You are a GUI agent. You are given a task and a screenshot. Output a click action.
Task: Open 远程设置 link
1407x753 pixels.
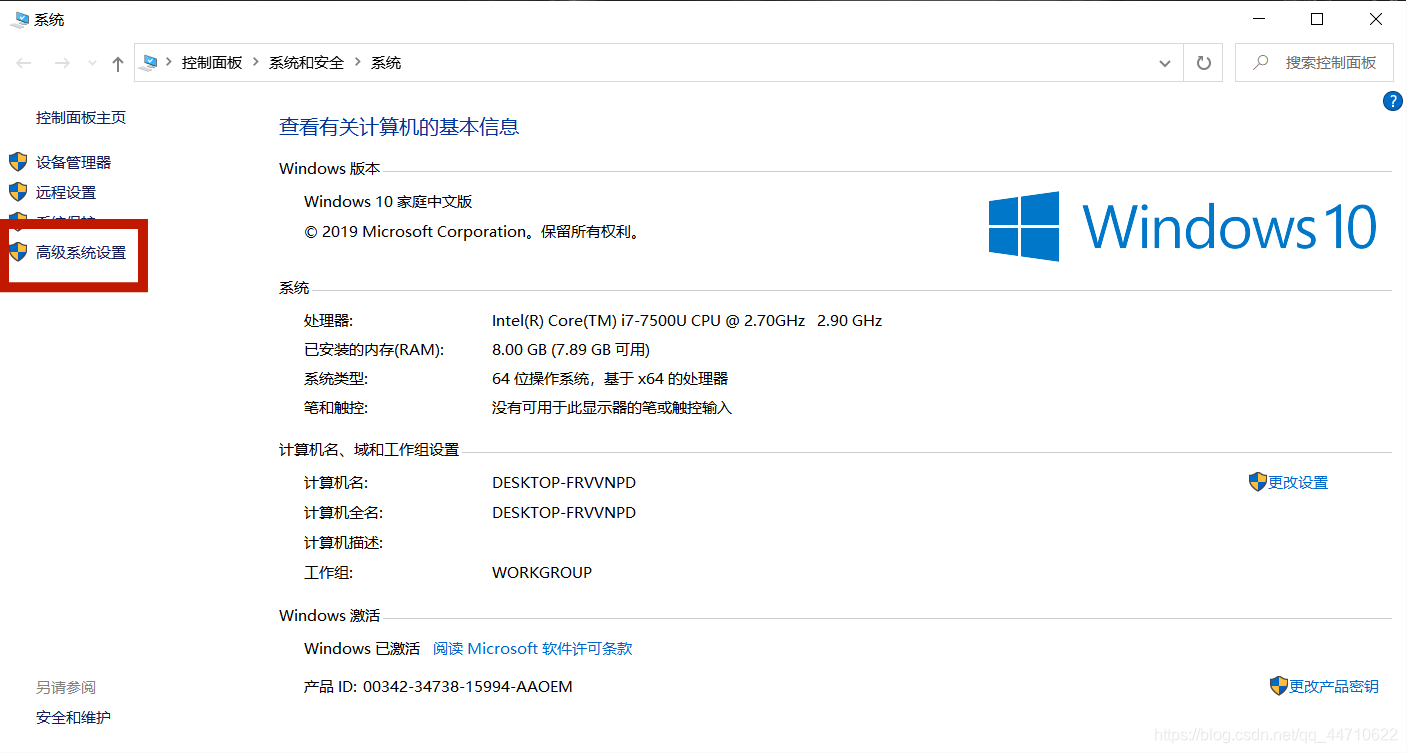tap(66, 192)
